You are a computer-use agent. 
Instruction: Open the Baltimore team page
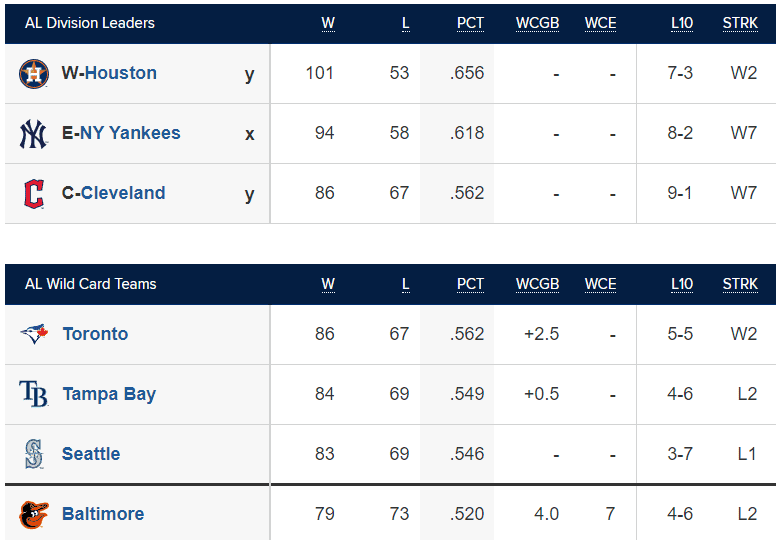[x=103, y=514]
